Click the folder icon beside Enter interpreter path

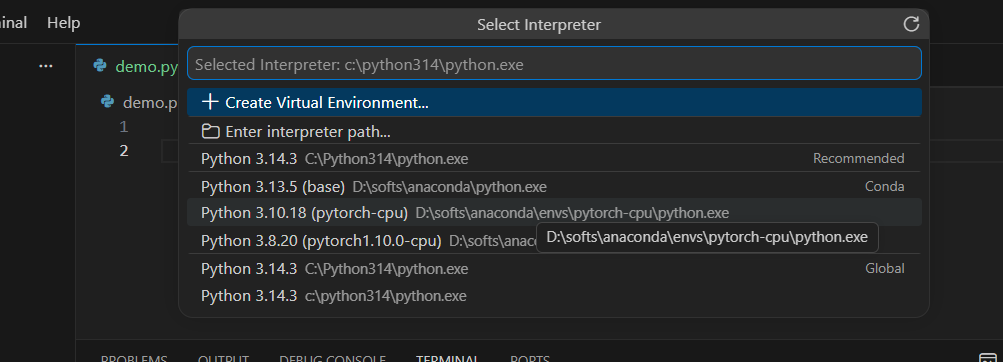click(x=210, y=132)
